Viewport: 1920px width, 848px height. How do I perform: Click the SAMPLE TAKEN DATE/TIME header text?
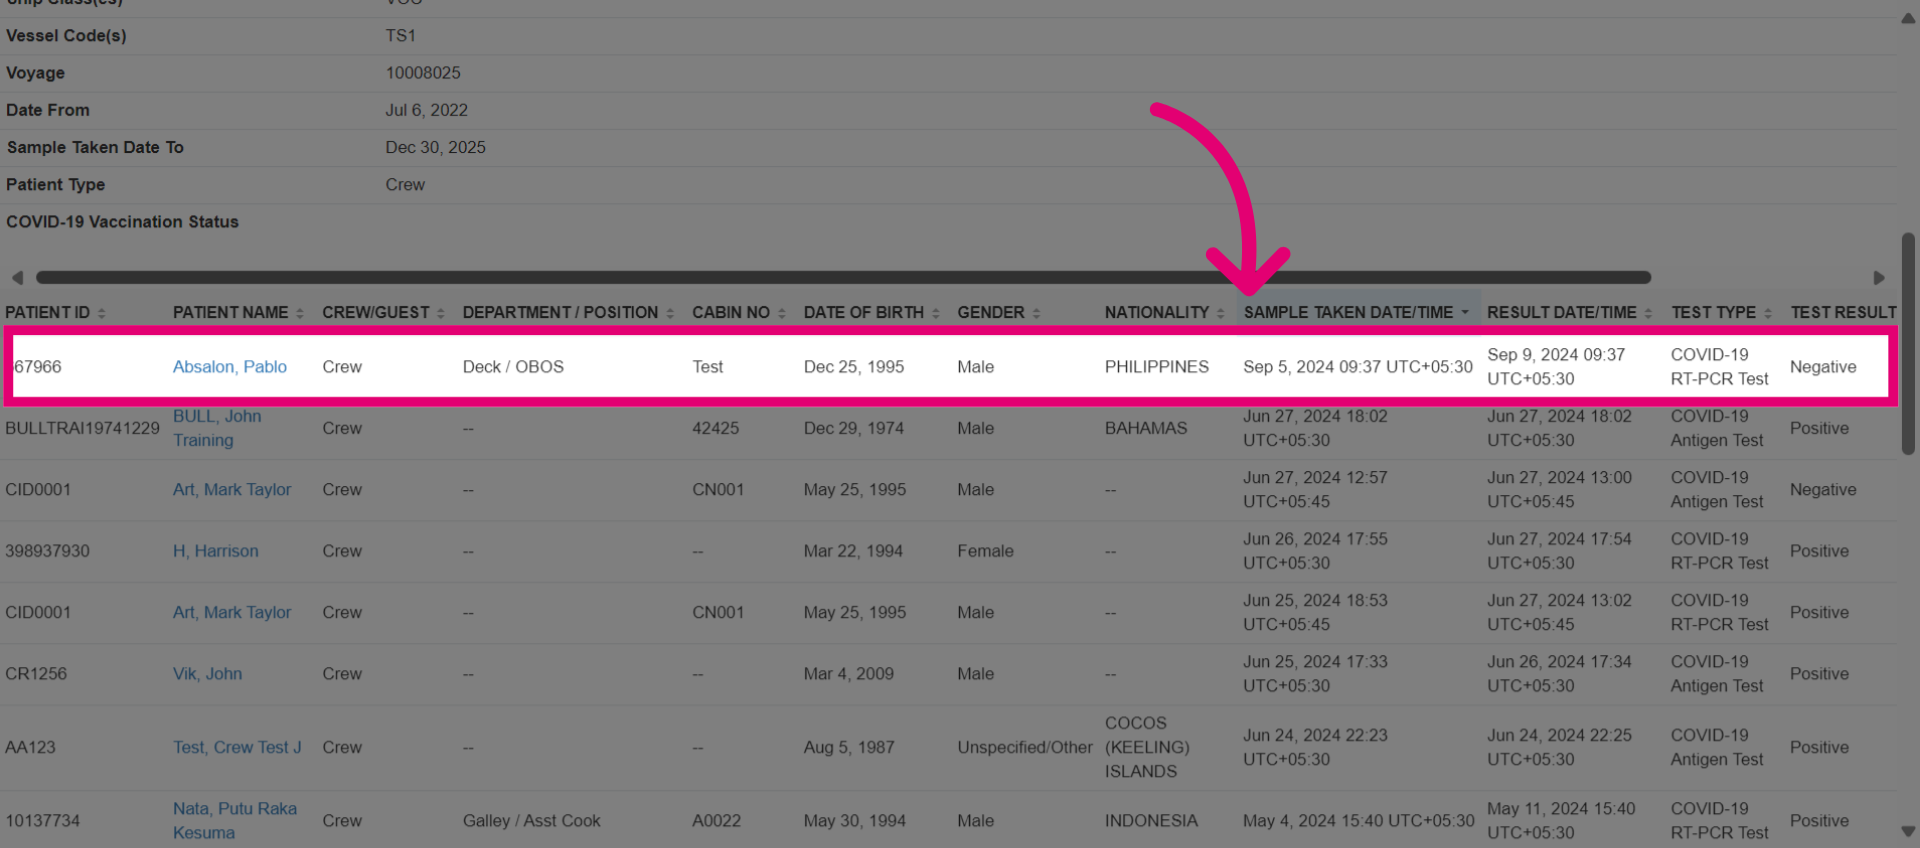[x=1348, y=313]
